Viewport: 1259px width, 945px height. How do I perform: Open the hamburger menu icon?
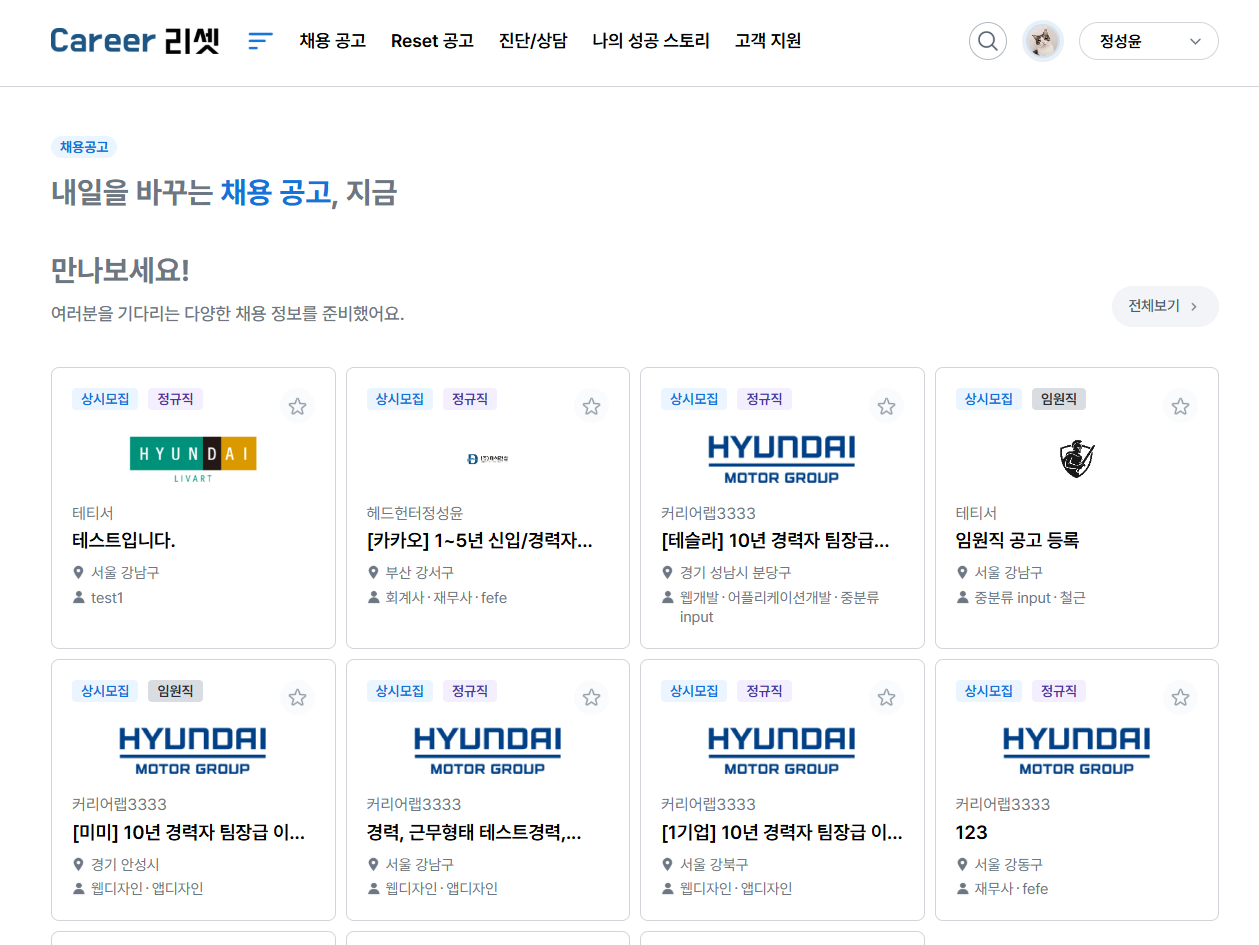(x=260, y=41)
